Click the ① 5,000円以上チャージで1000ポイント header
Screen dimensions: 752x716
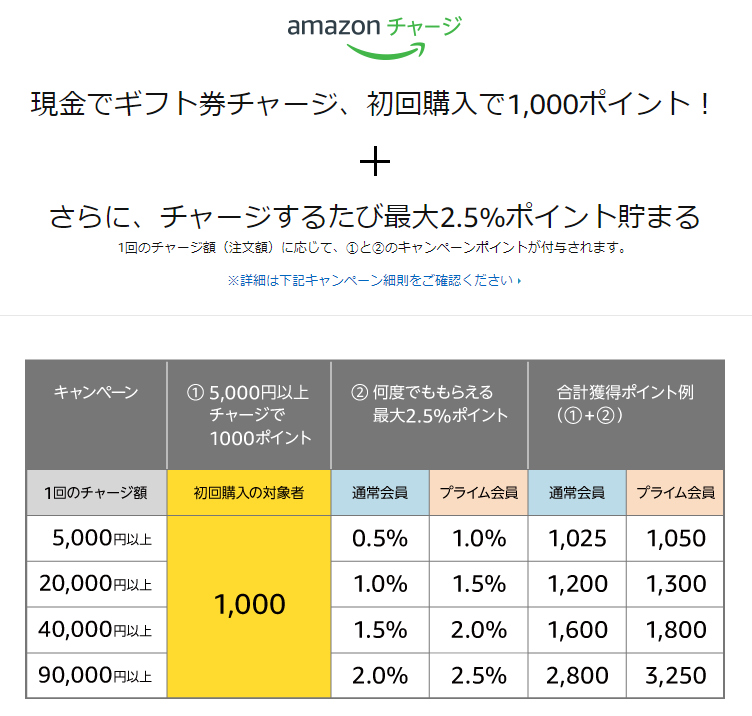pos(249,415)
